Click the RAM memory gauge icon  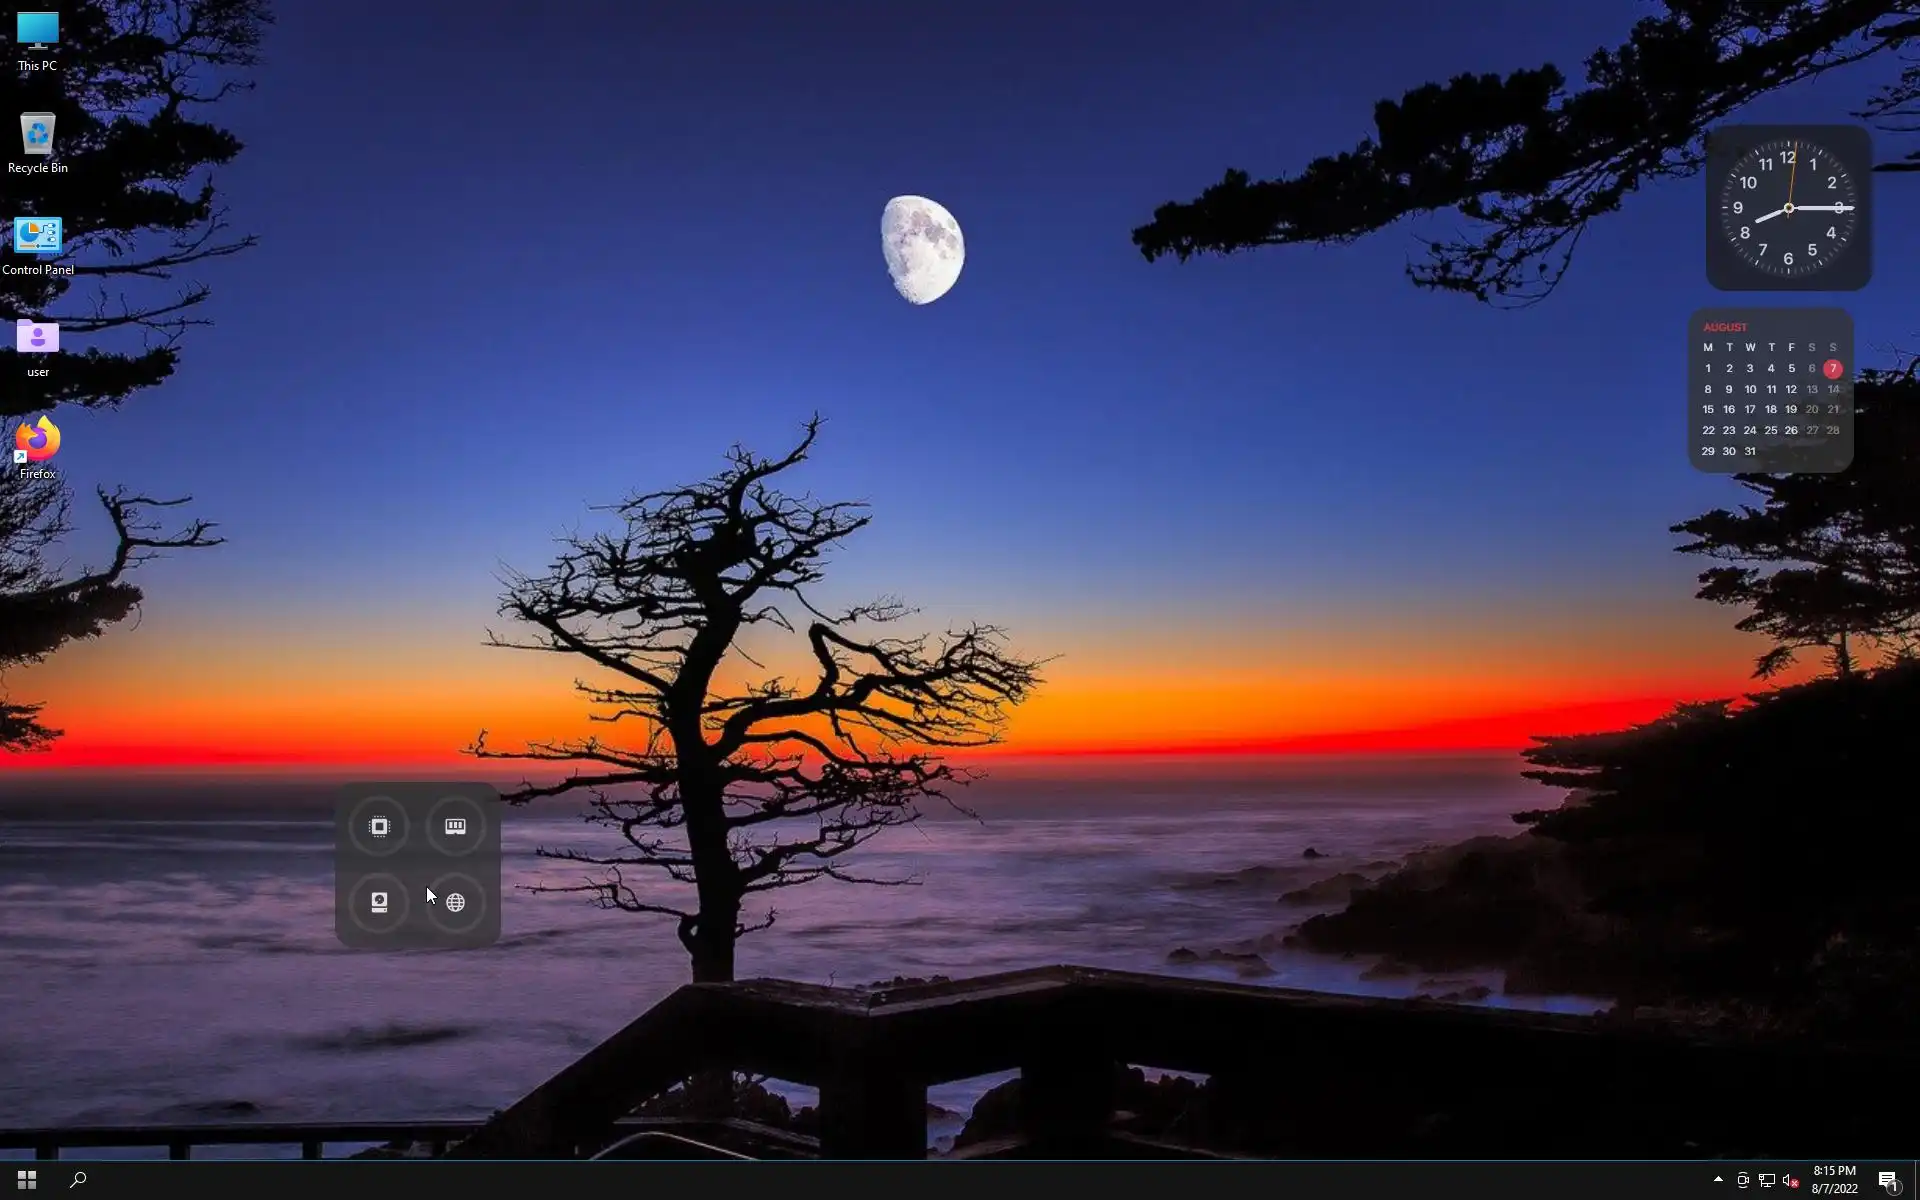(x=455, y=826)
